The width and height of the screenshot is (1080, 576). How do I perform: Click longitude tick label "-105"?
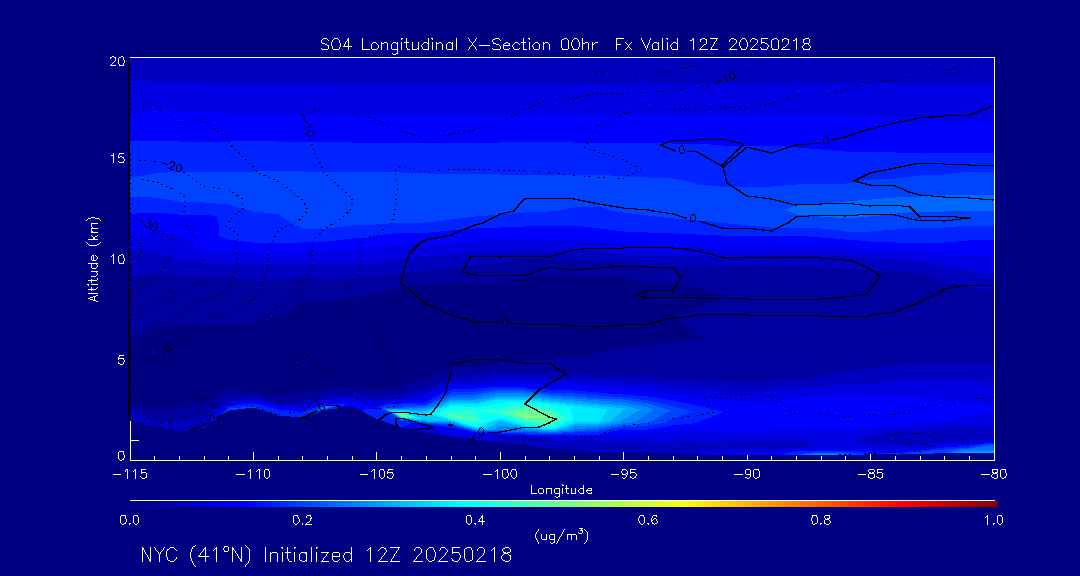click(x=377, y=475)
